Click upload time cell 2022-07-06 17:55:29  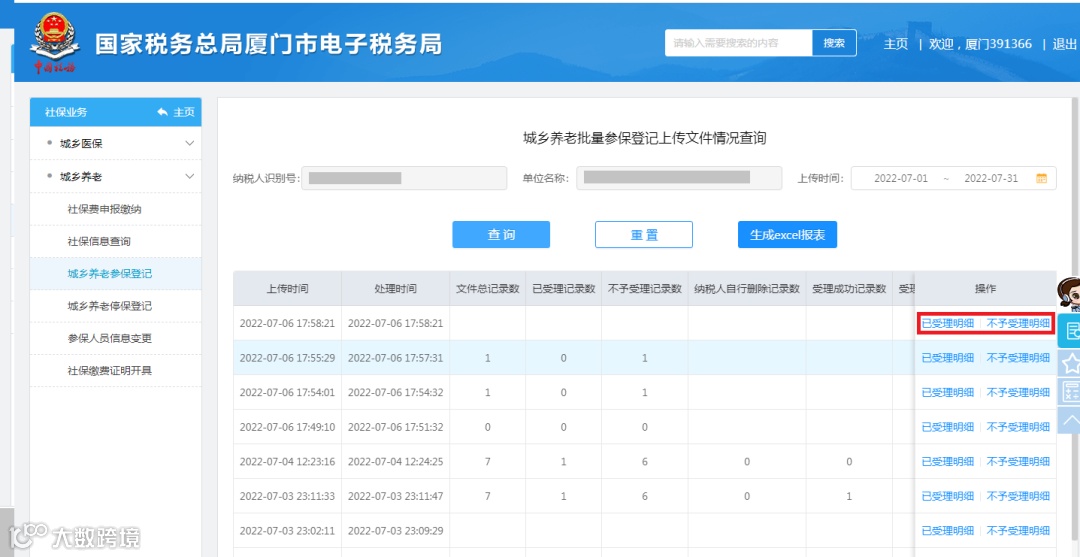[287, 357]
